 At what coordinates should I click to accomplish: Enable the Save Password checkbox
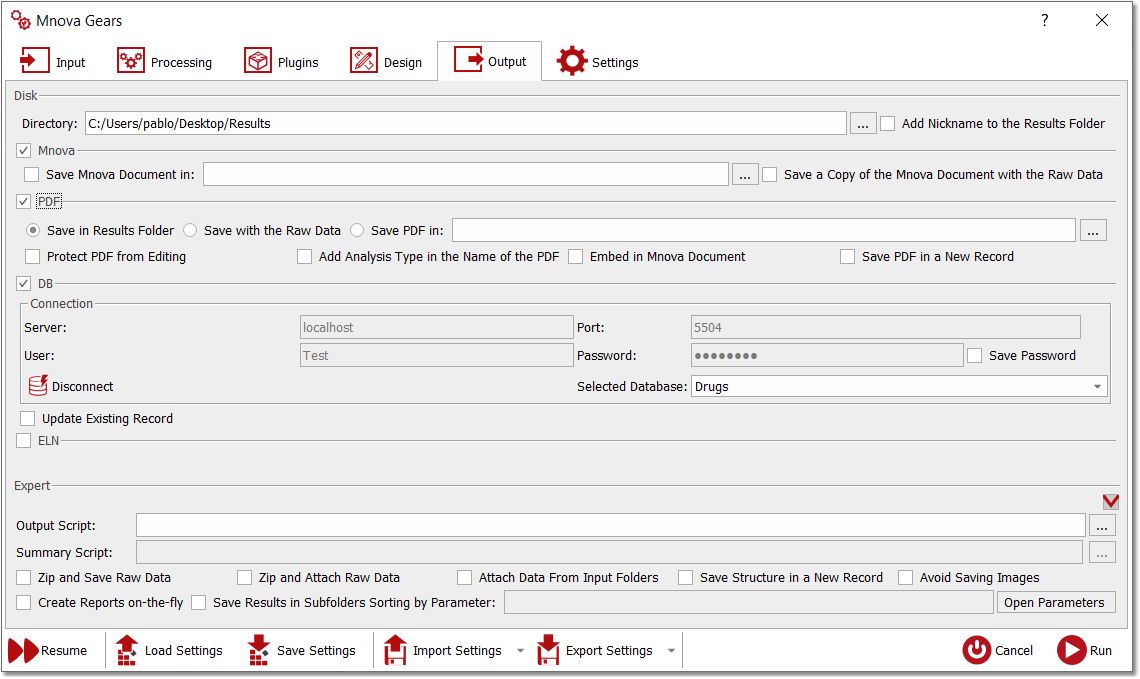coord(974,355)
